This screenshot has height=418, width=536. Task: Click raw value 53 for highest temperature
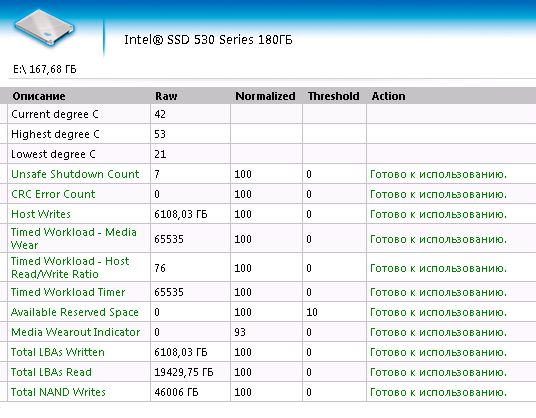pos(160,134)
